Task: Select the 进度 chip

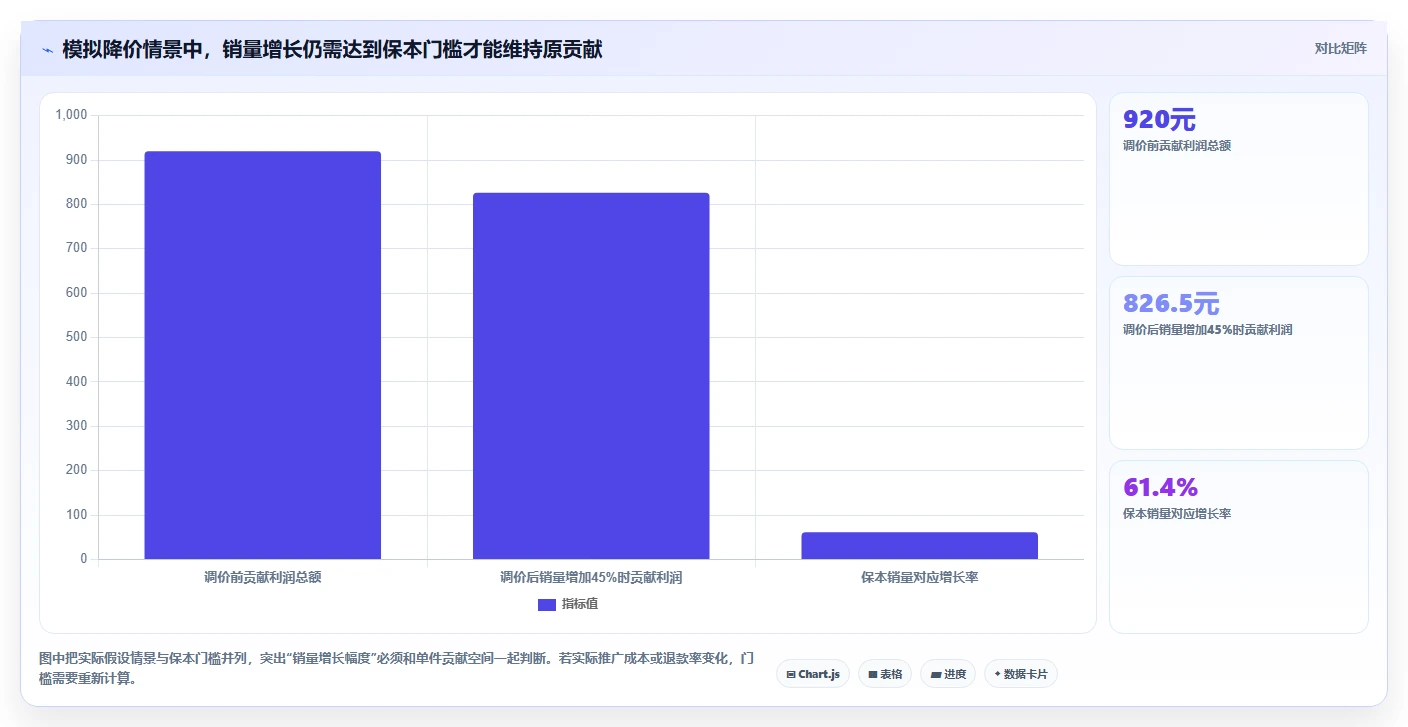Action: (948, 674)
